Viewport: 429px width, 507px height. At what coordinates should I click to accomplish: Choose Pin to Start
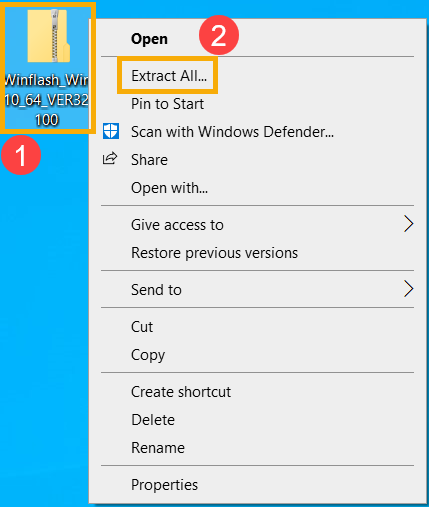(x=167, y=104)
